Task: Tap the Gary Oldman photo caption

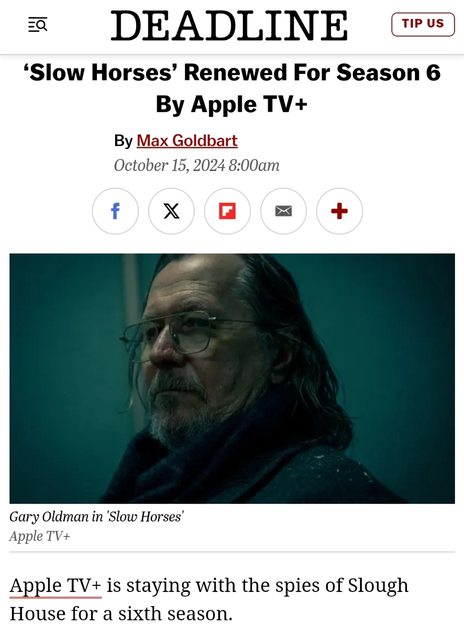Action: (97, 517)
